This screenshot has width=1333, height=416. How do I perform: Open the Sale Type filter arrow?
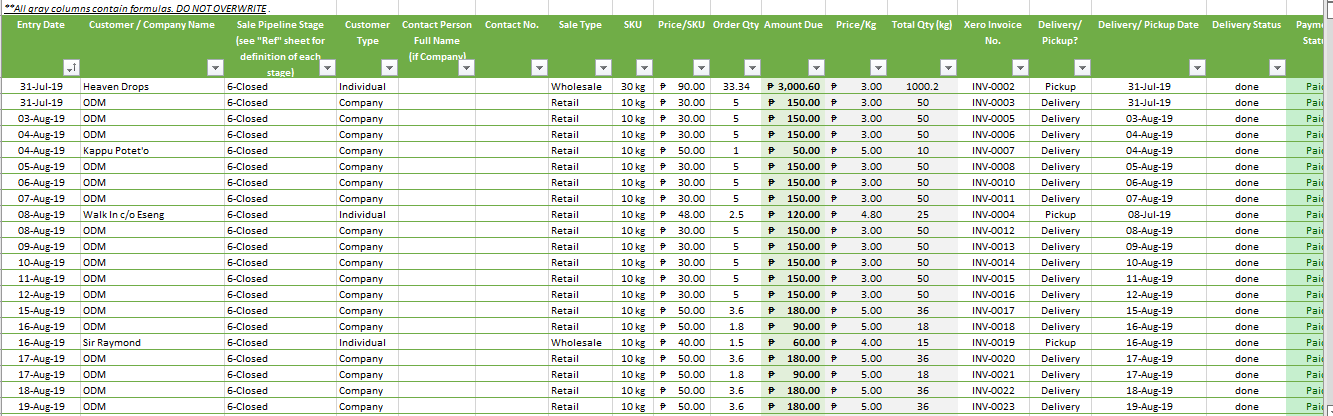click(603, 67)
